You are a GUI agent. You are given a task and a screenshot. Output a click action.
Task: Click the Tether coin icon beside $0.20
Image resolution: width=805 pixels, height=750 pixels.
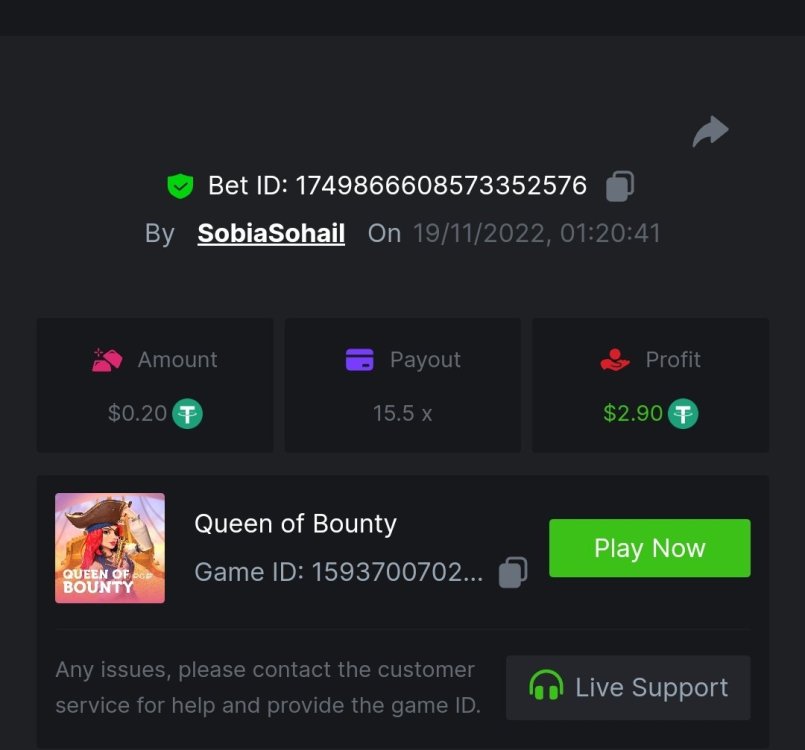pyautogui.click(x=184, y=412)
